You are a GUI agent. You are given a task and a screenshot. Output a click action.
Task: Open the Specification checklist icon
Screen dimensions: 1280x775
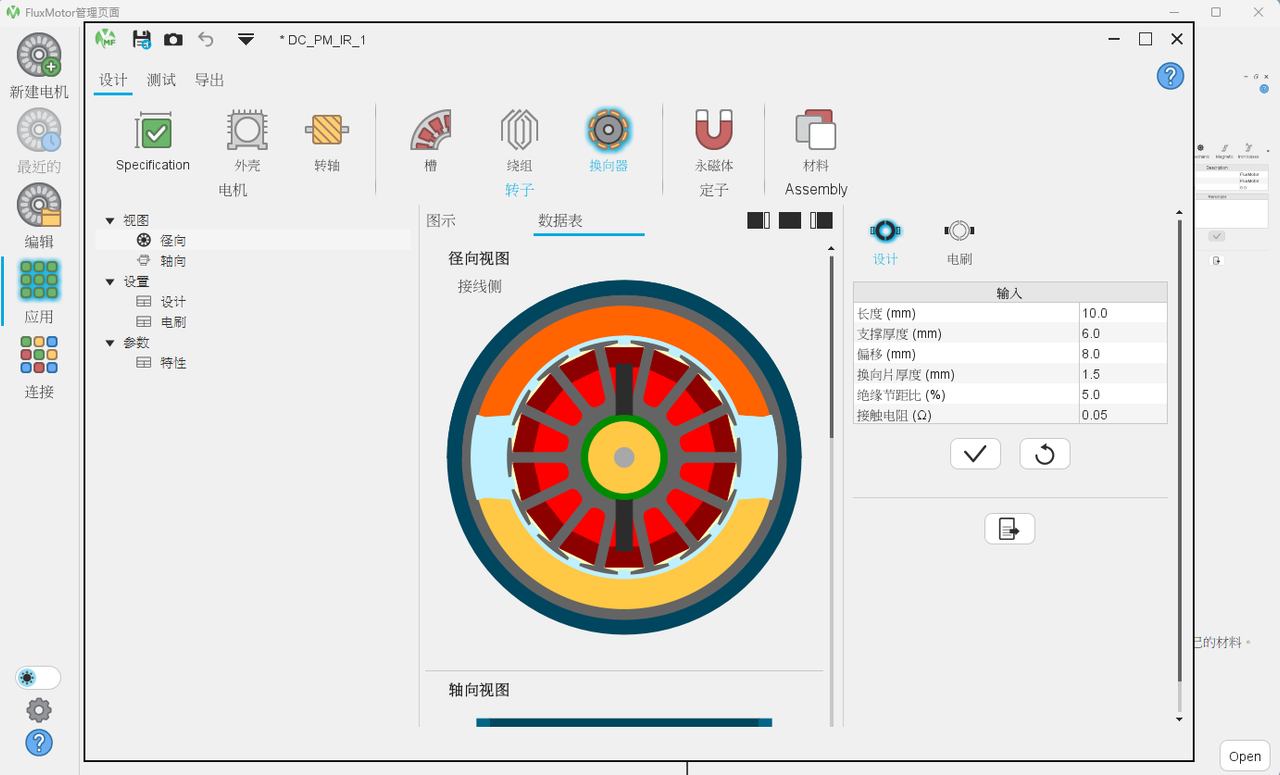153,130
